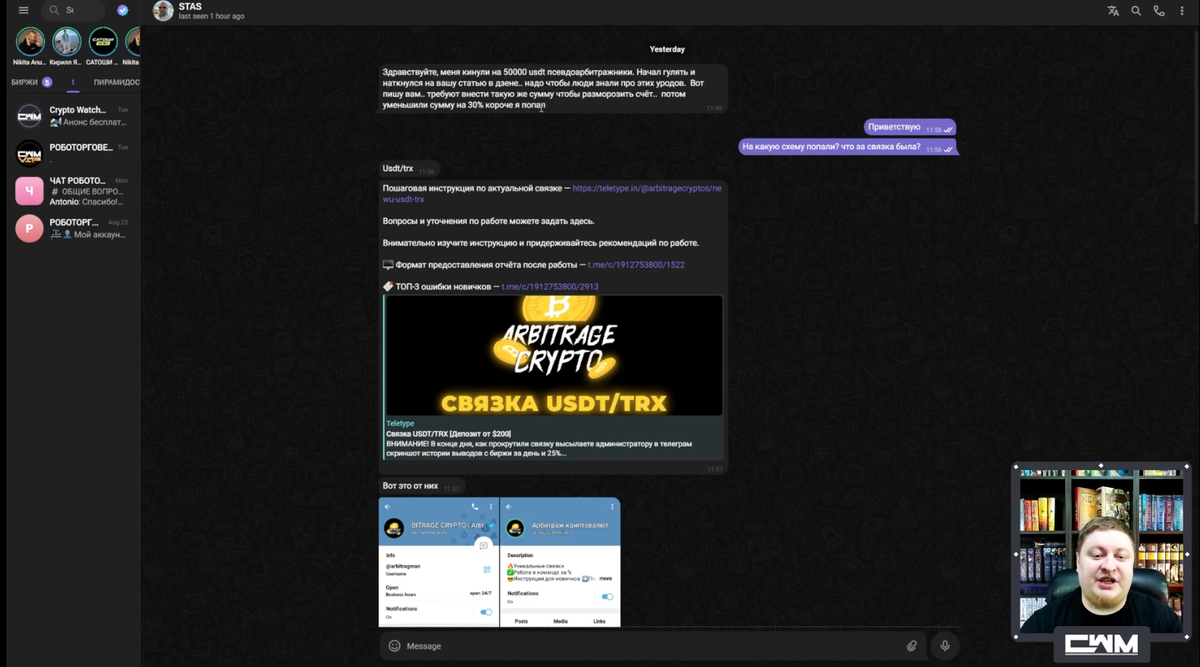Open the hamburger main menu

point(23,10)
